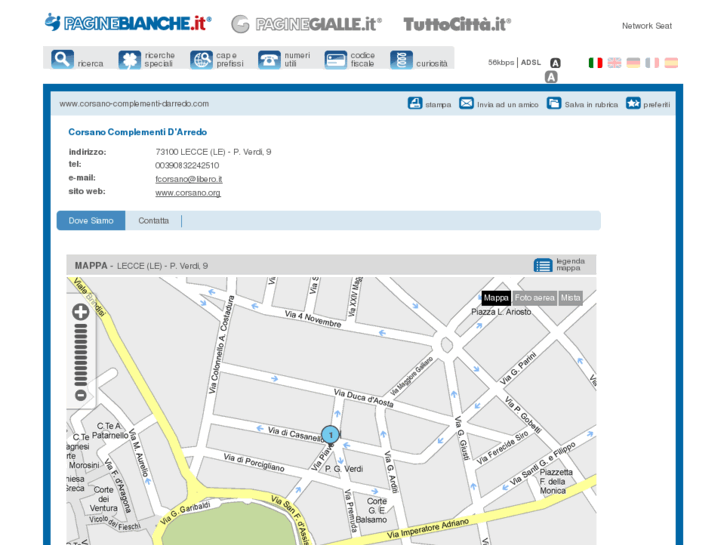The height and width of the screenshot is (545, 727).
Task: Click the Via Imperatore Adriano street label
Action: tap(427, 529)
